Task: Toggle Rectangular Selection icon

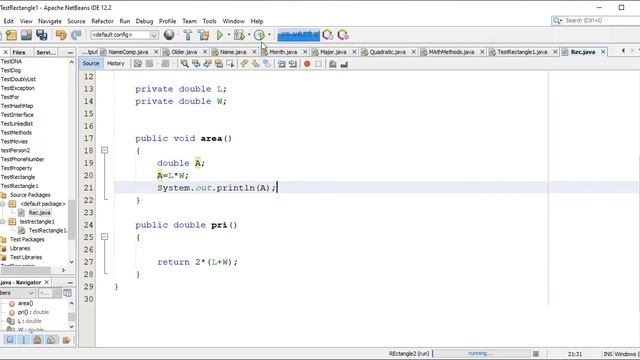Action: tap(230, 64)
